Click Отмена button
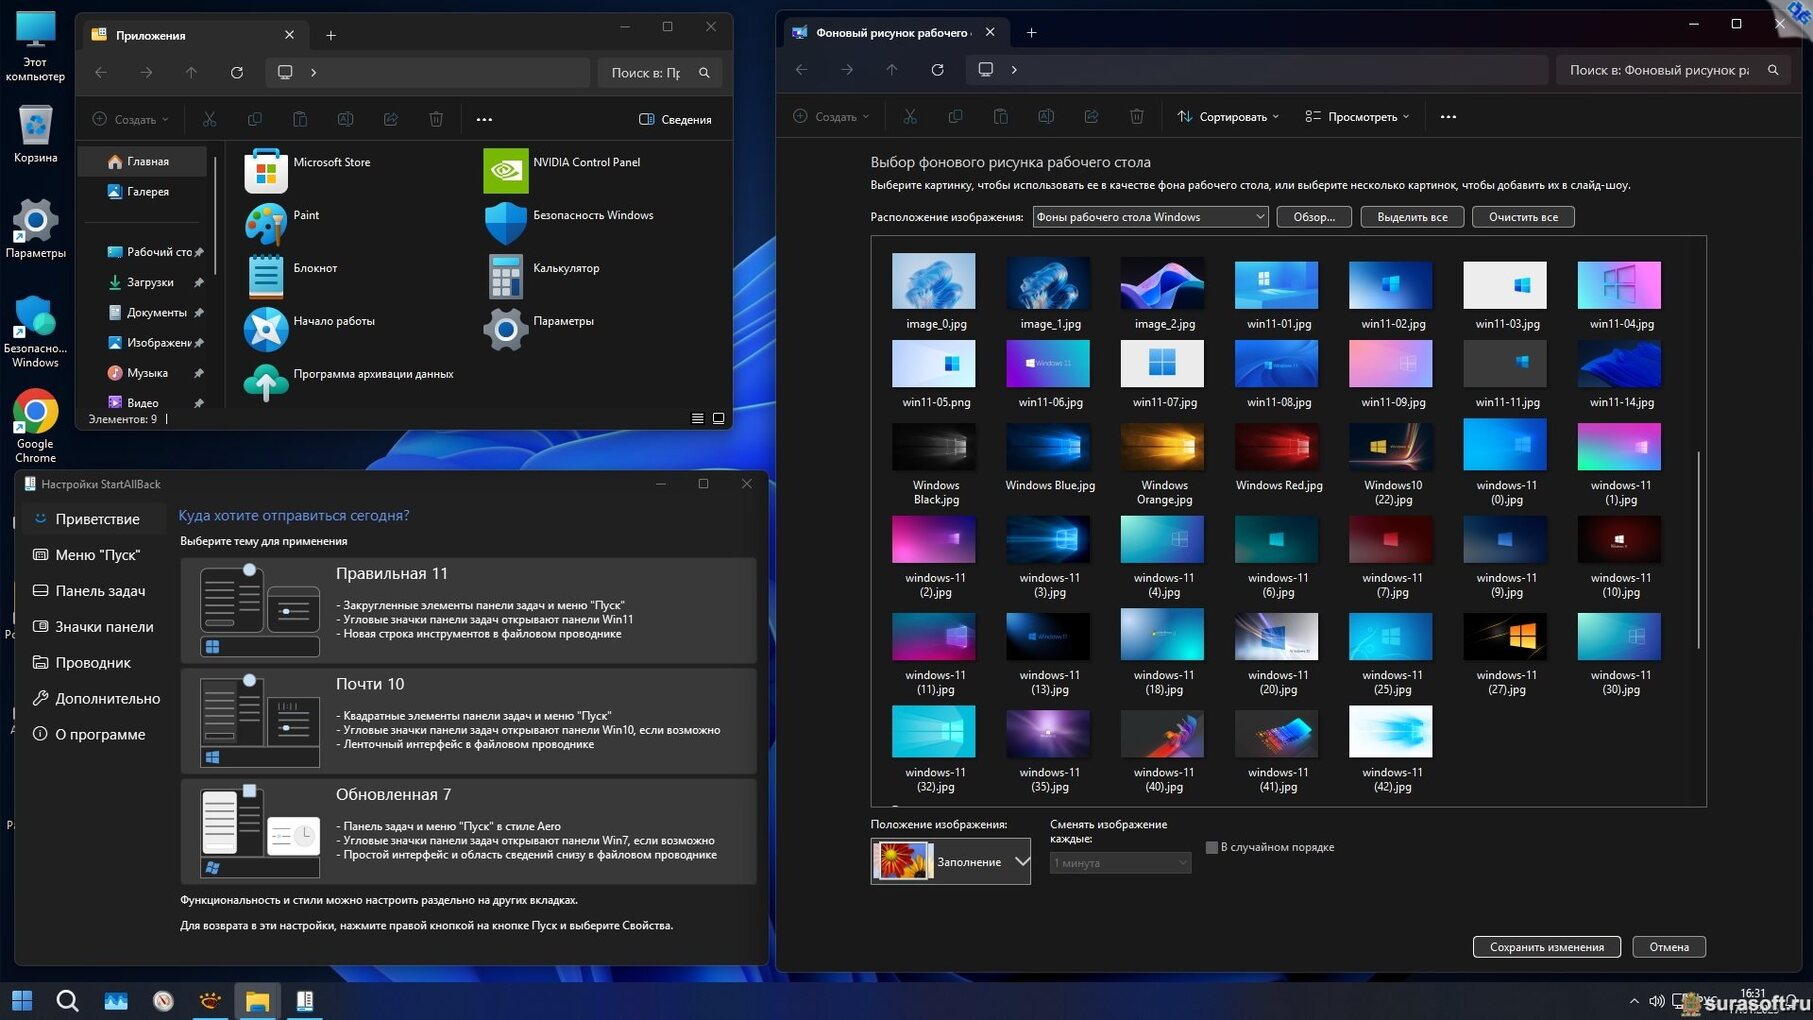1813x1020 pixels. tap(1669, 947)
